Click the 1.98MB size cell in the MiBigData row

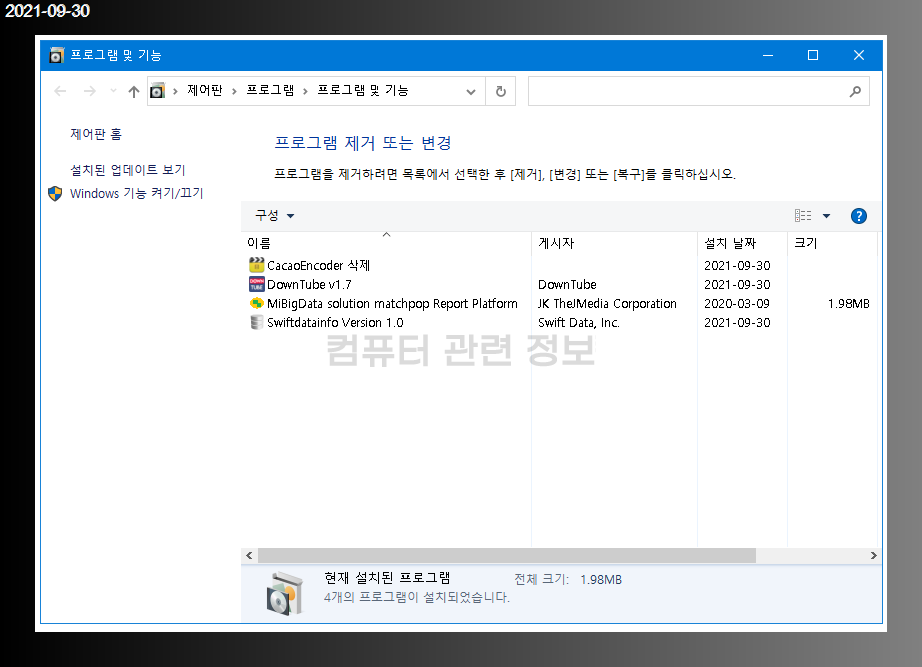tap(848, 304)
